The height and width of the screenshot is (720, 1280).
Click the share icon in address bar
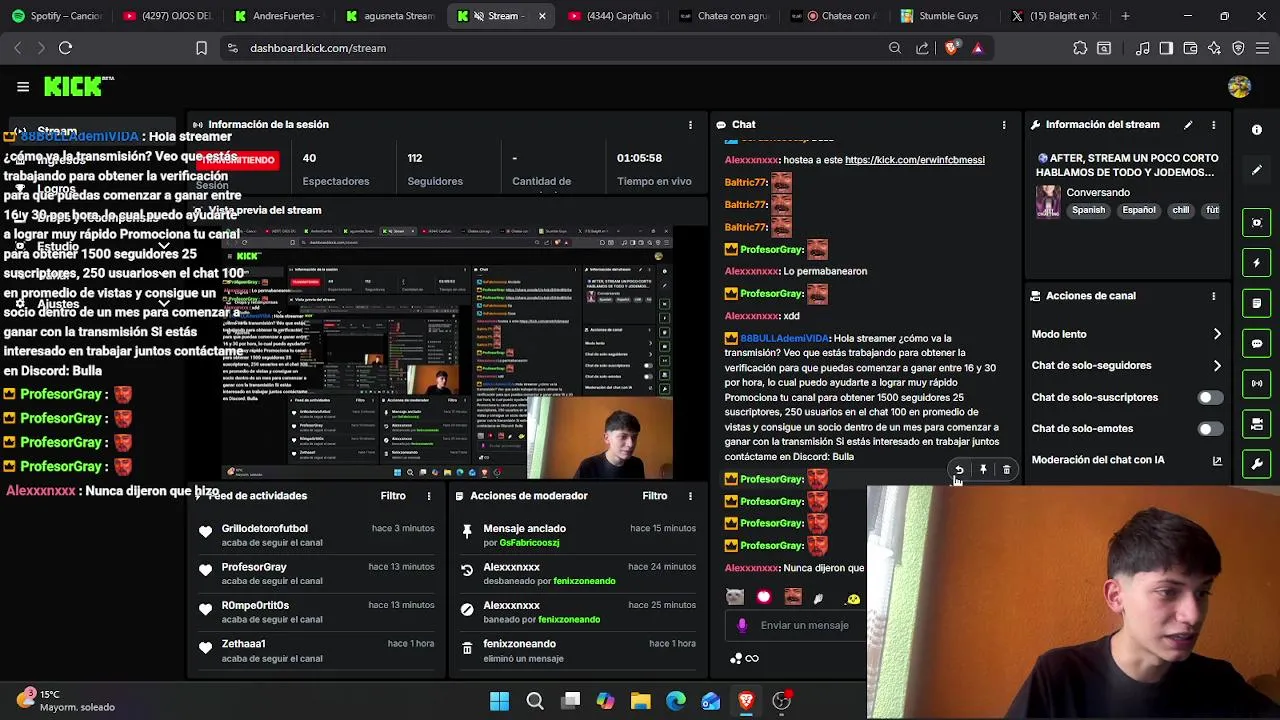[922, 48]
